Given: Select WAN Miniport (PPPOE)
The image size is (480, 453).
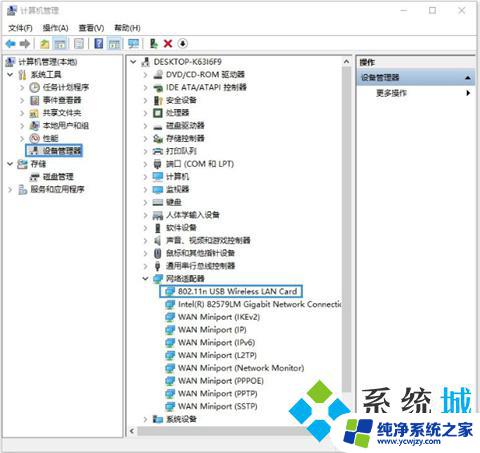Looking at the screenshot, I should [x=221, y=381].
